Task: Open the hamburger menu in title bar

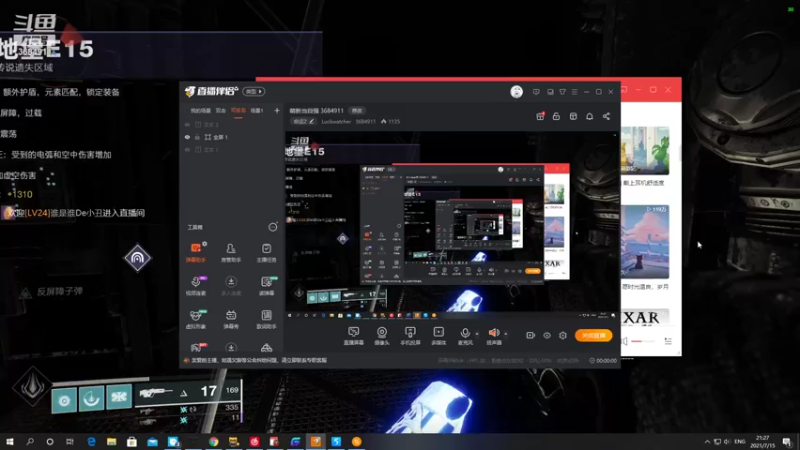Action: (x=574, y=92)
